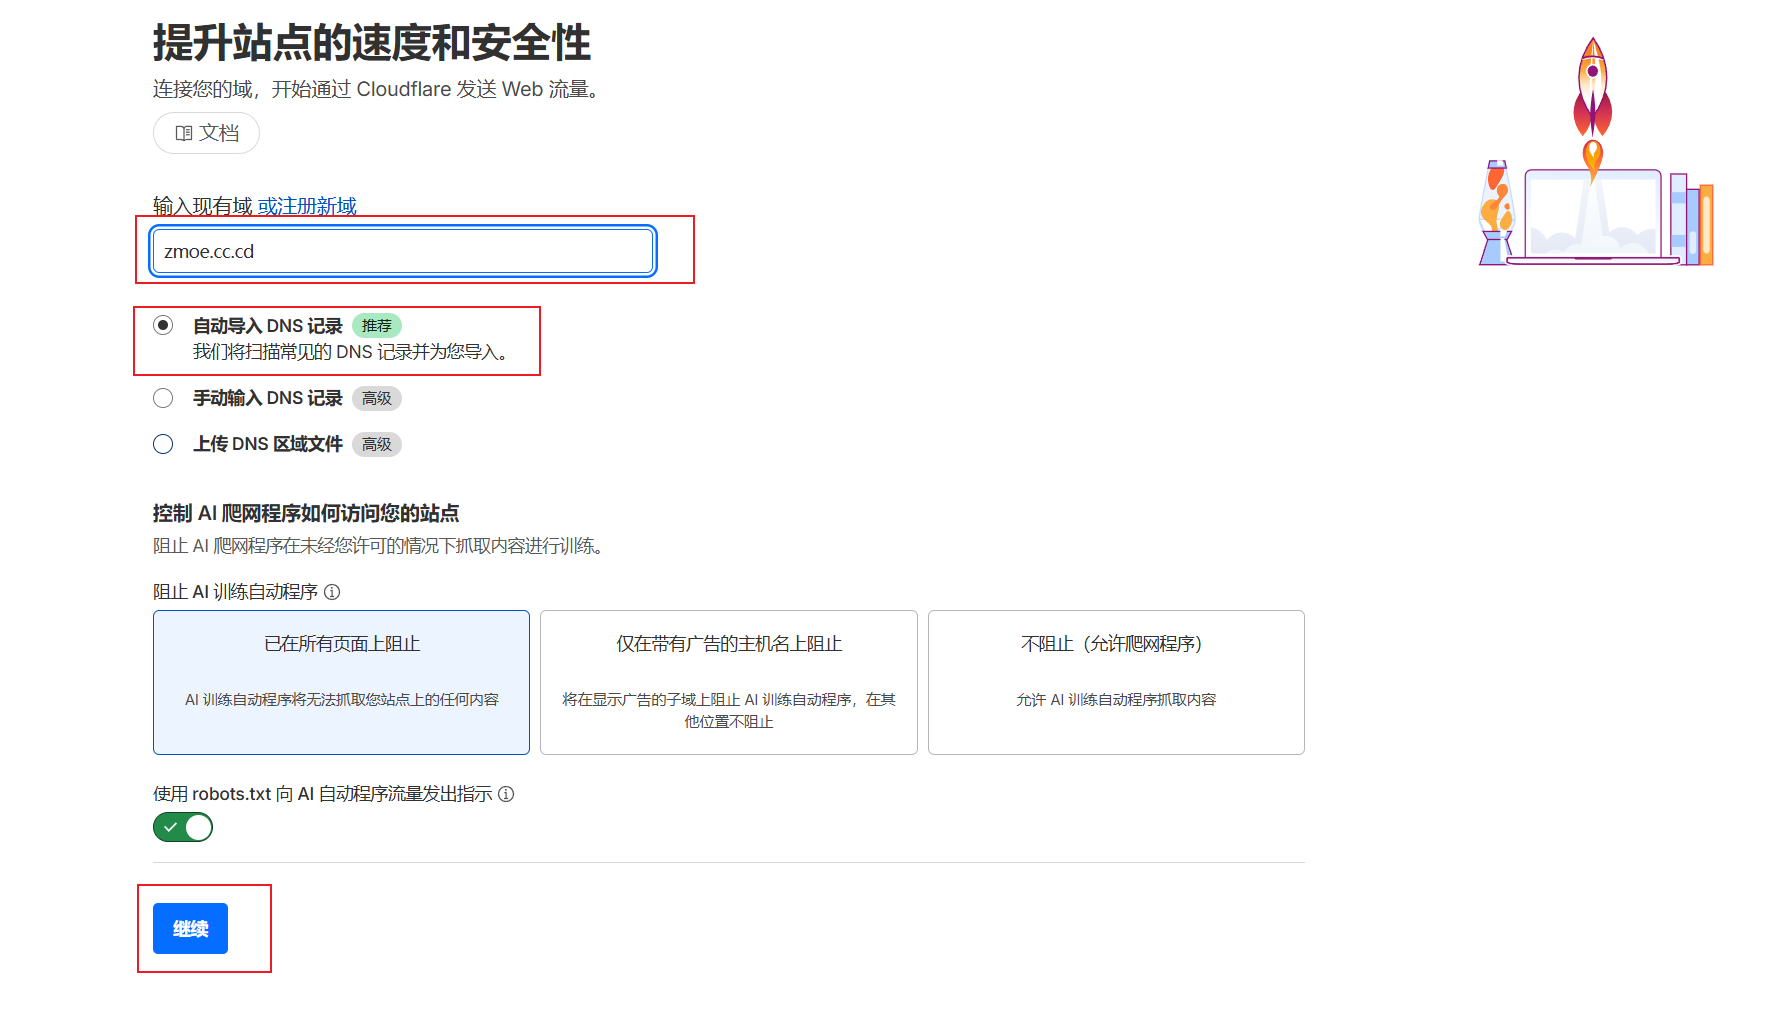Click the 提升站点的速度和安全性 heading
1766x1013 pixels.
click(371, 43)
